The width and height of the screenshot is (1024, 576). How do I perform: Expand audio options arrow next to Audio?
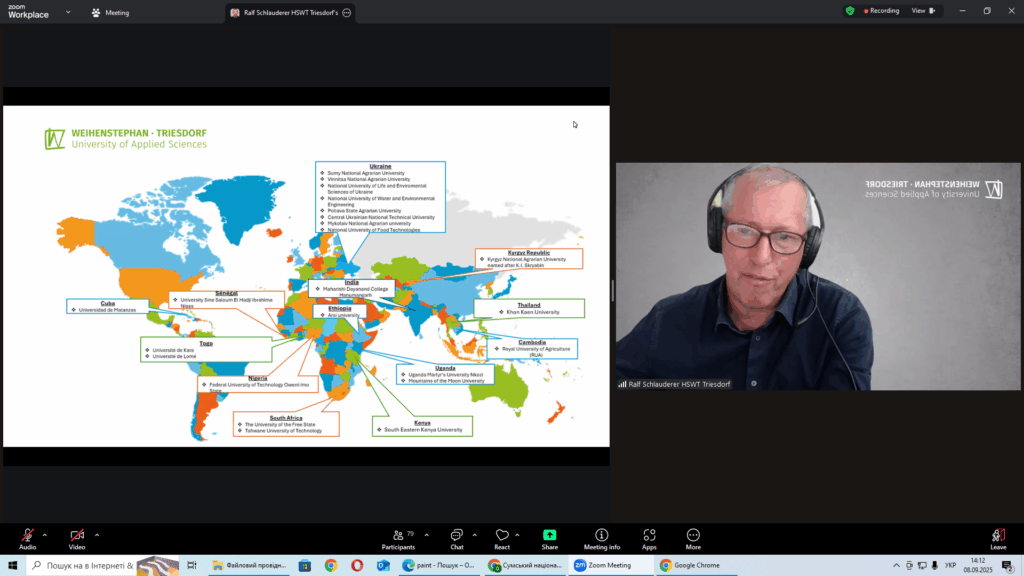tap(47, 534)
